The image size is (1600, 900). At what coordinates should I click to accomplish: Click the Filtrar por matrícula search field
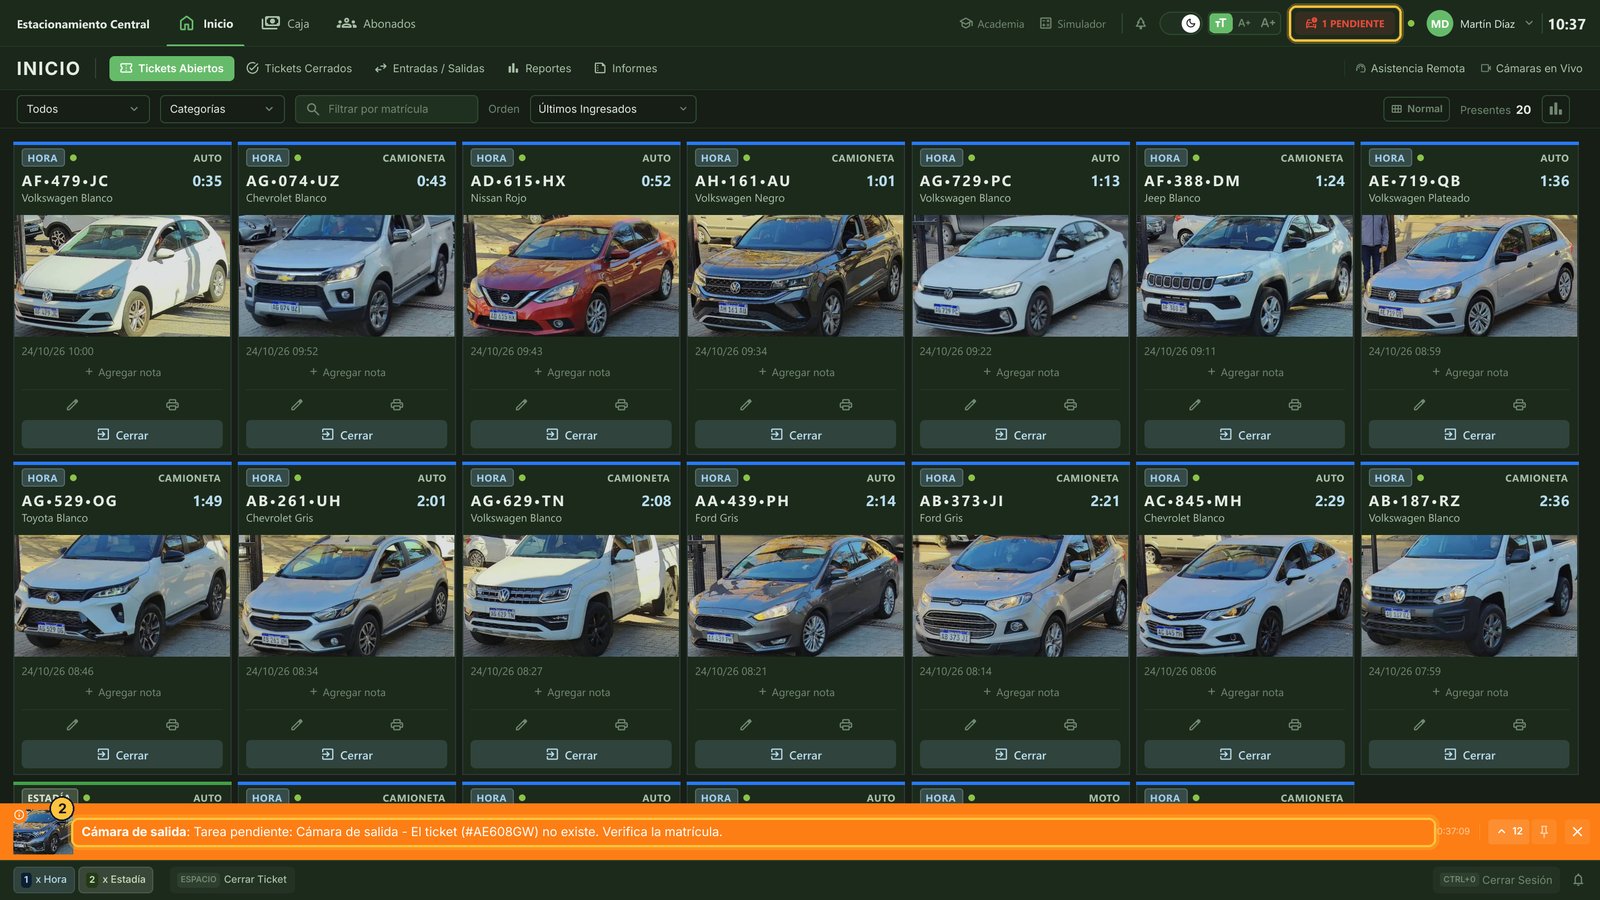click(x=386, y=109)
